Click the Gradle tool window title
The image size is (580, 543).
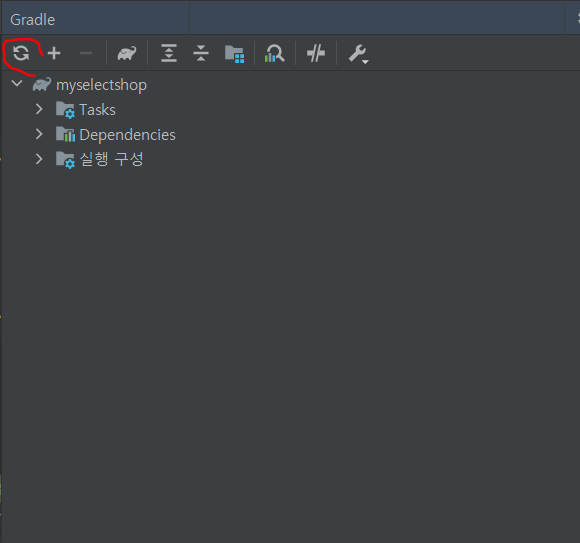point(33,20)
